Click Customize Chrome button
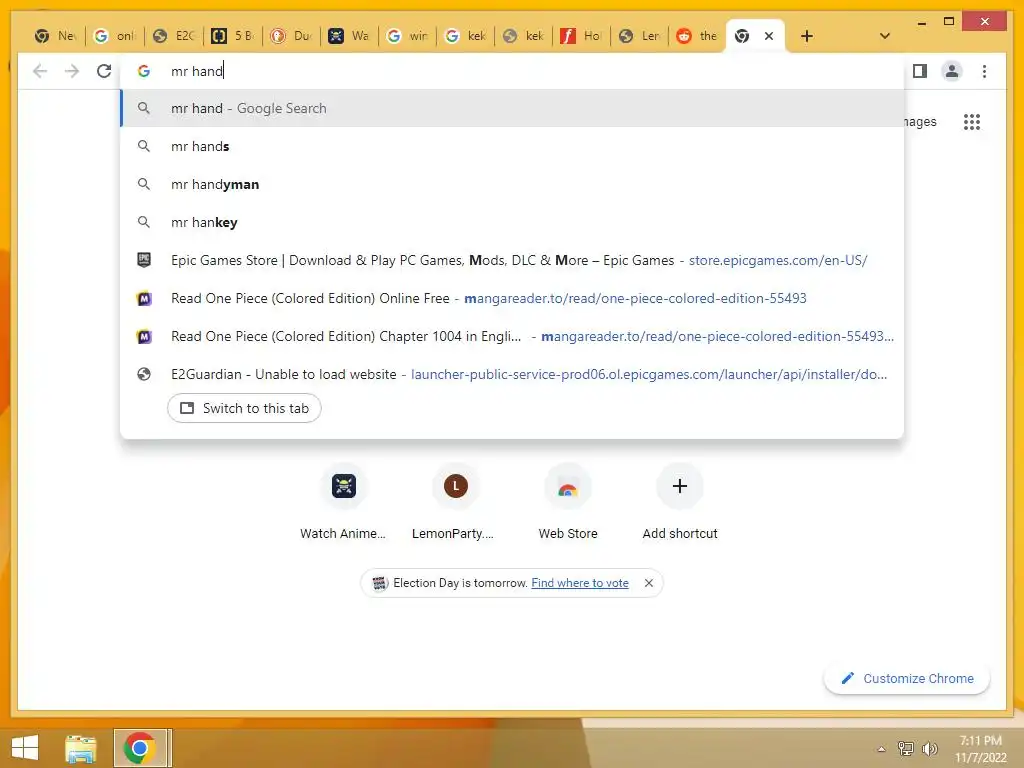This screenshot has height=768, width=1024. (907, 679)
